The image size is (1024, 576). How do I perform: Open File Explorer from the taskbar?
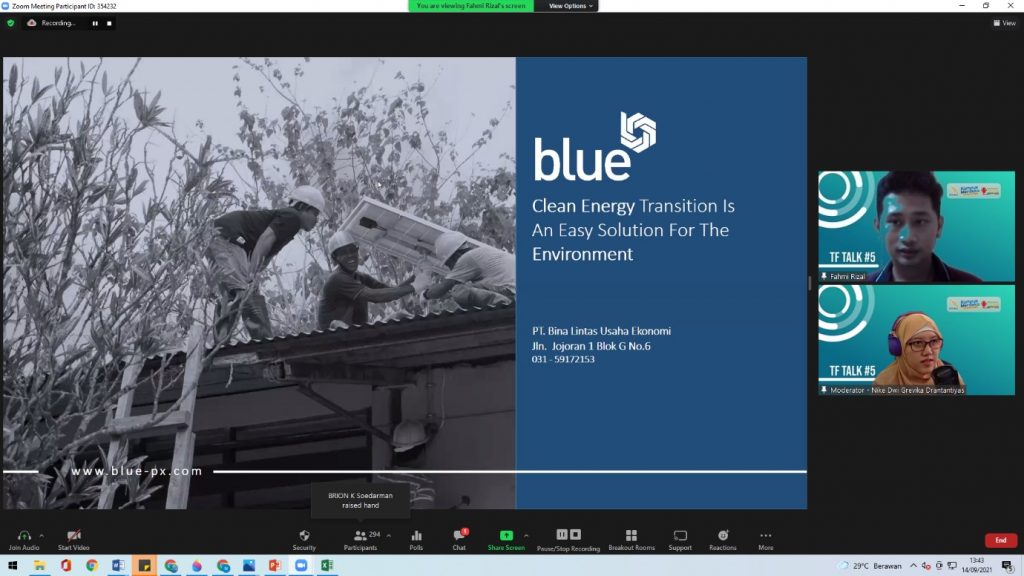tap(39, 566)
